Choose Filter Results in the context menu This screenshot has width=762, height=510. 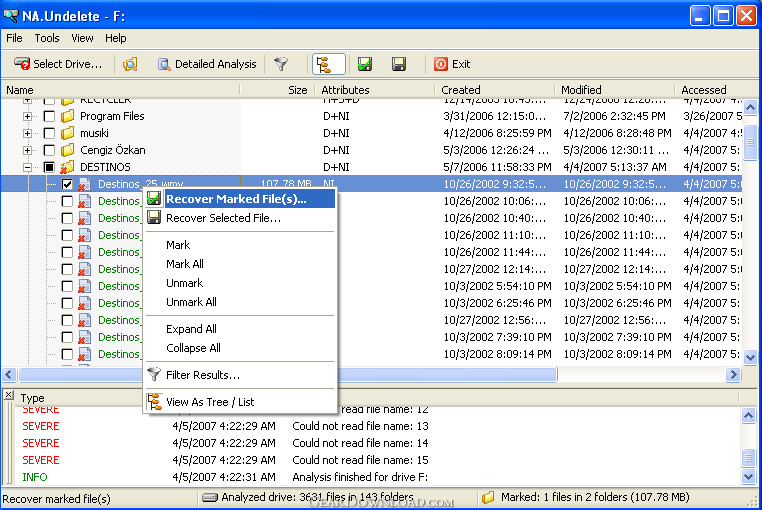240,375
